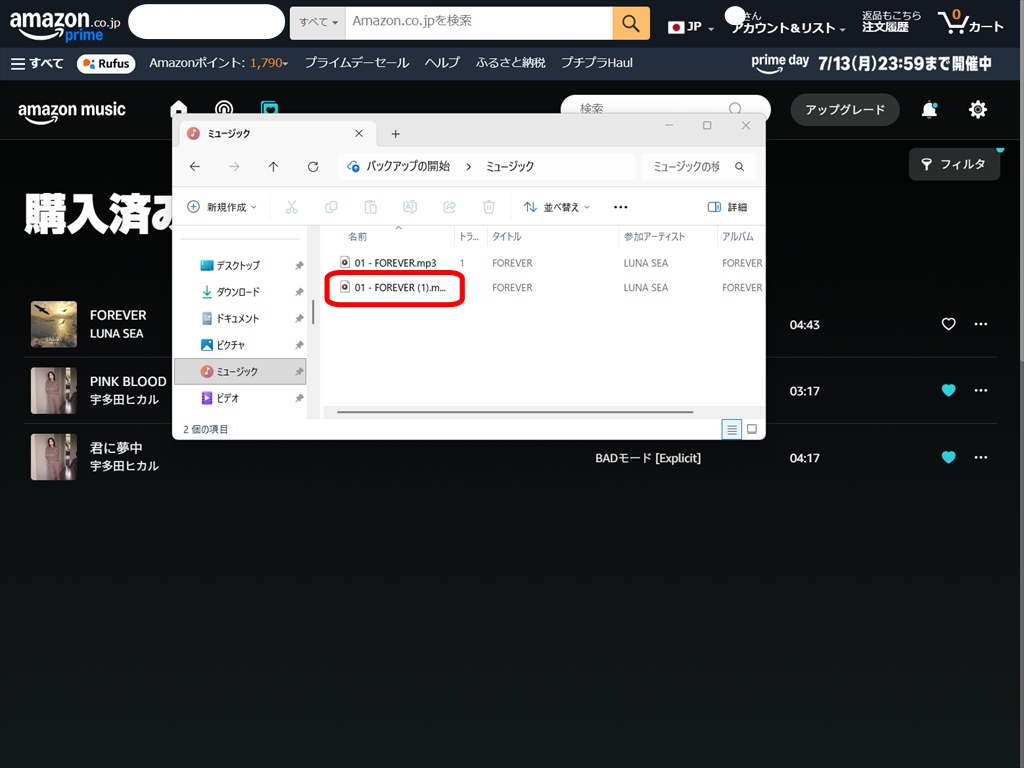Image resolution: width=1024 pixels, height=768 pixels.
Task: Click PINK BLOOD album art thumbnail
Action: 54,391
